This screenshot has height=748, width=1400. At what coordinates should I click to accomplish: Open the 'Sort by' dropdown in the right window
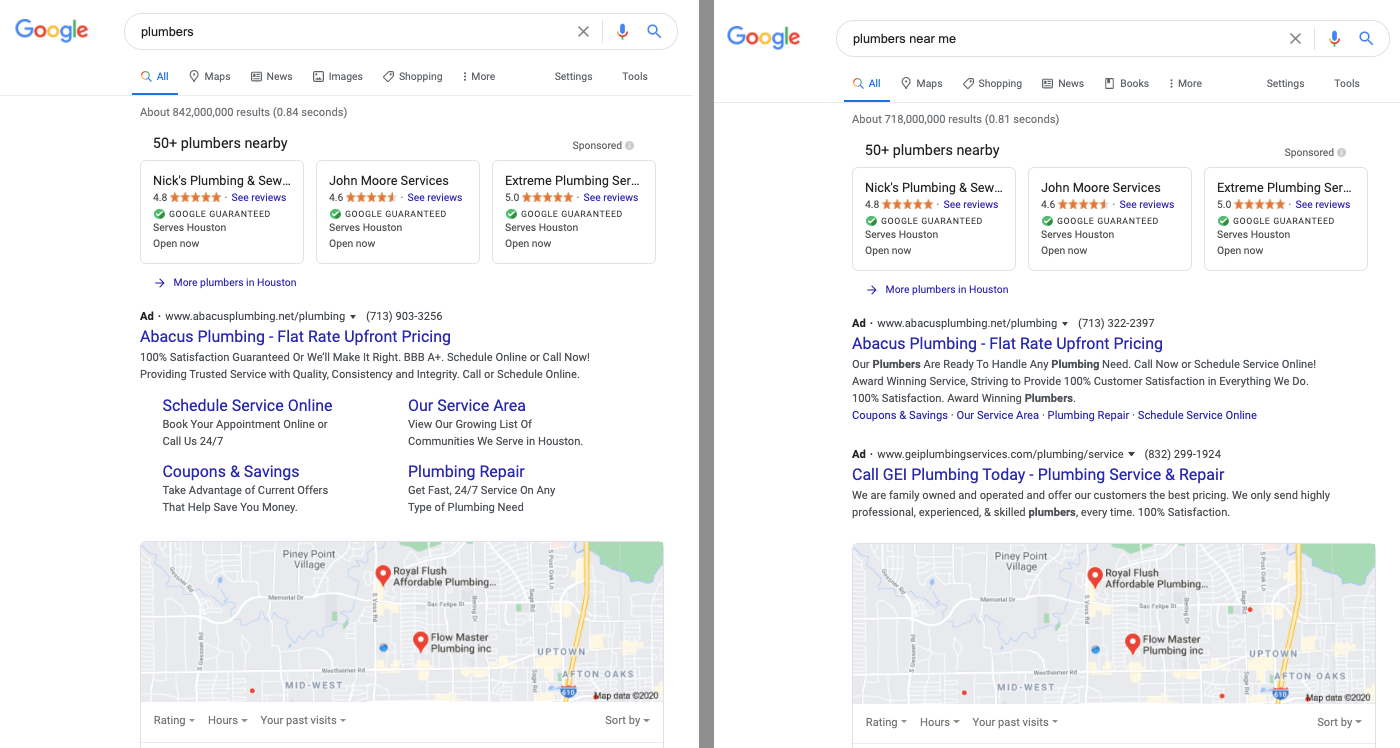pos(1339,722)
